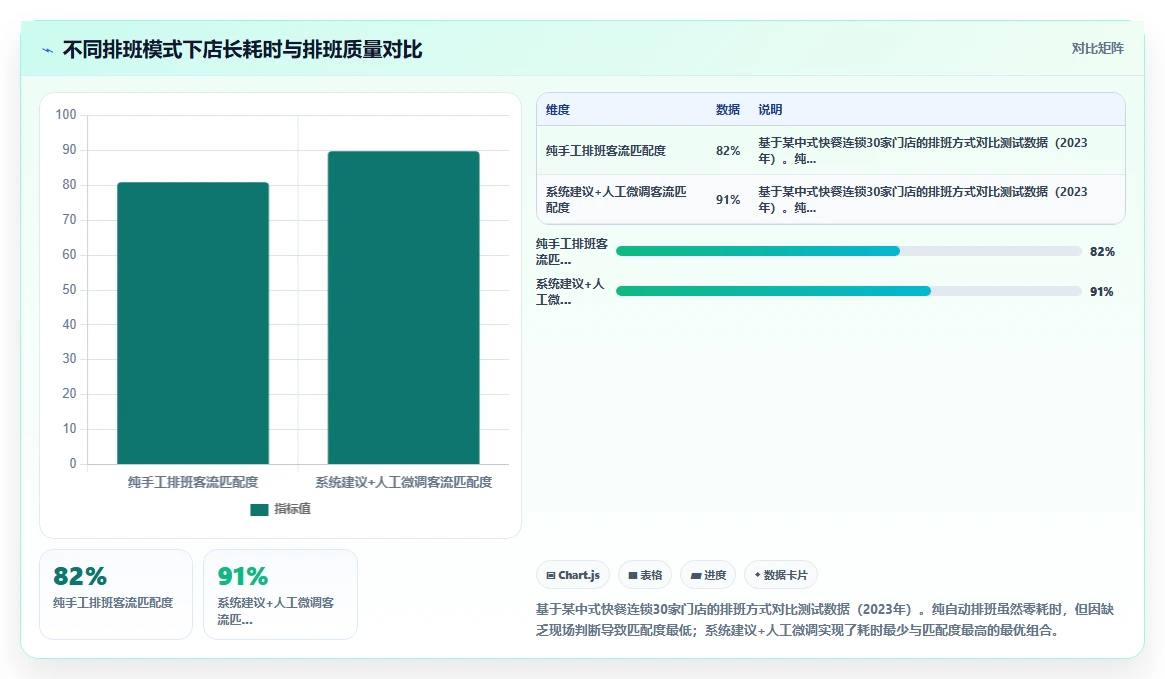Click the card title 不同排班模式下店长耗时与排班质量对比
This screenshot has width=1165, height=679.
242,50
